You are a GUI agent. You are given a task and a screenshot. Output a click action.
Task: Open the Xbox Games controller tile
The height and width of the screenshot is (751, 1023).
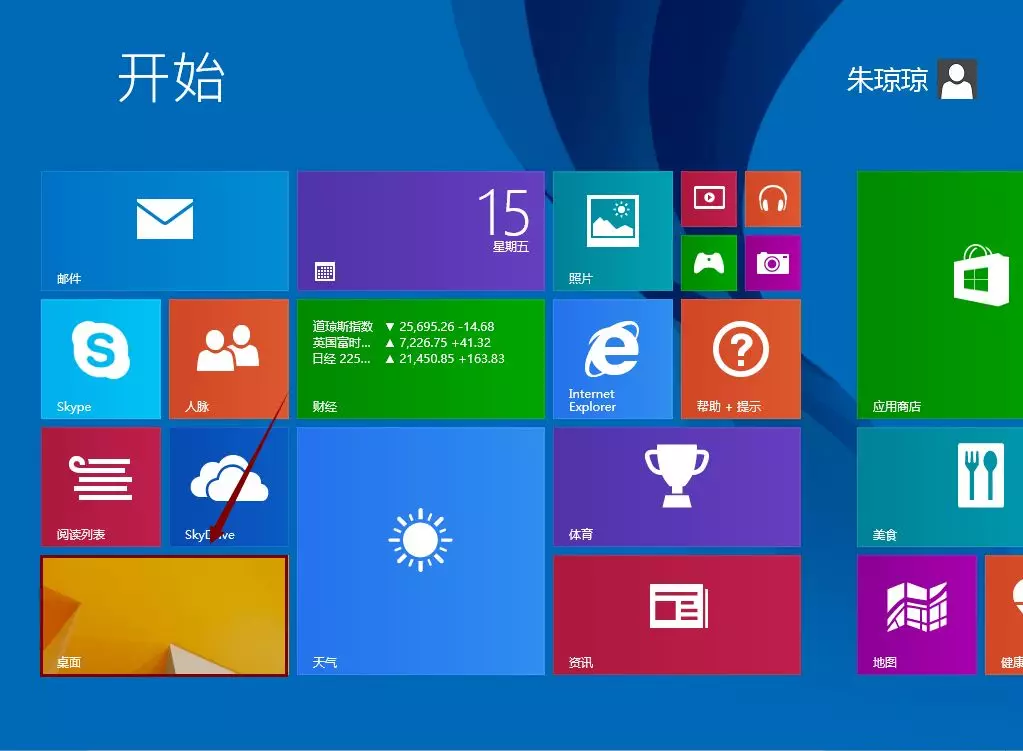(x=709, y=263)
